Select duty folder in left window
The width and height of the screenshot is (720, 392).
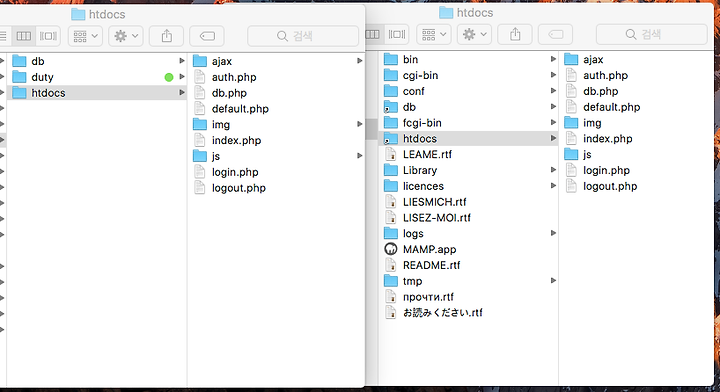96,77
